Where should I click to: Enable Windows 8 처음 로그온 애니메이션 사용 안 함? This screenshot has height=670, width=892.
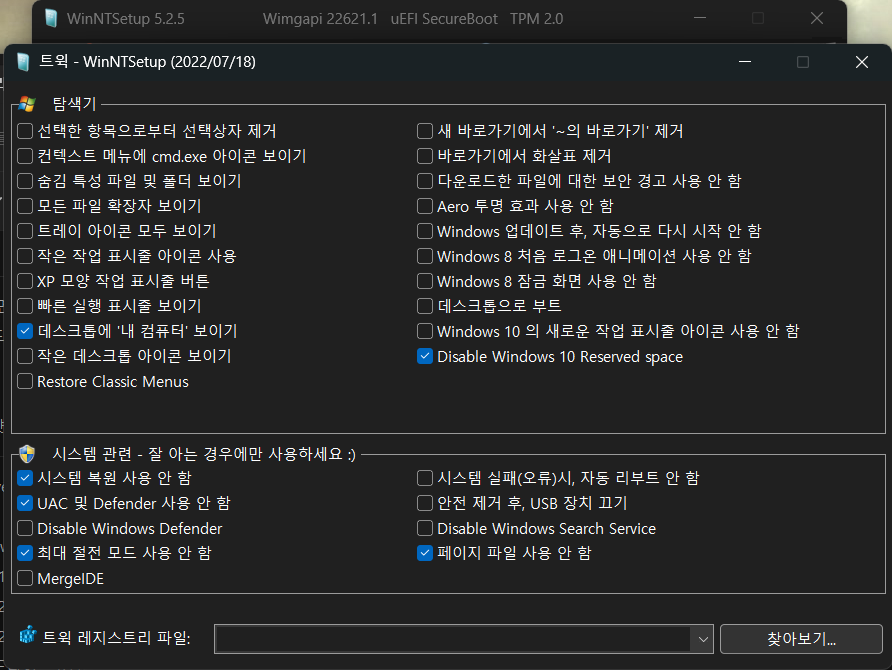[425, 256]
